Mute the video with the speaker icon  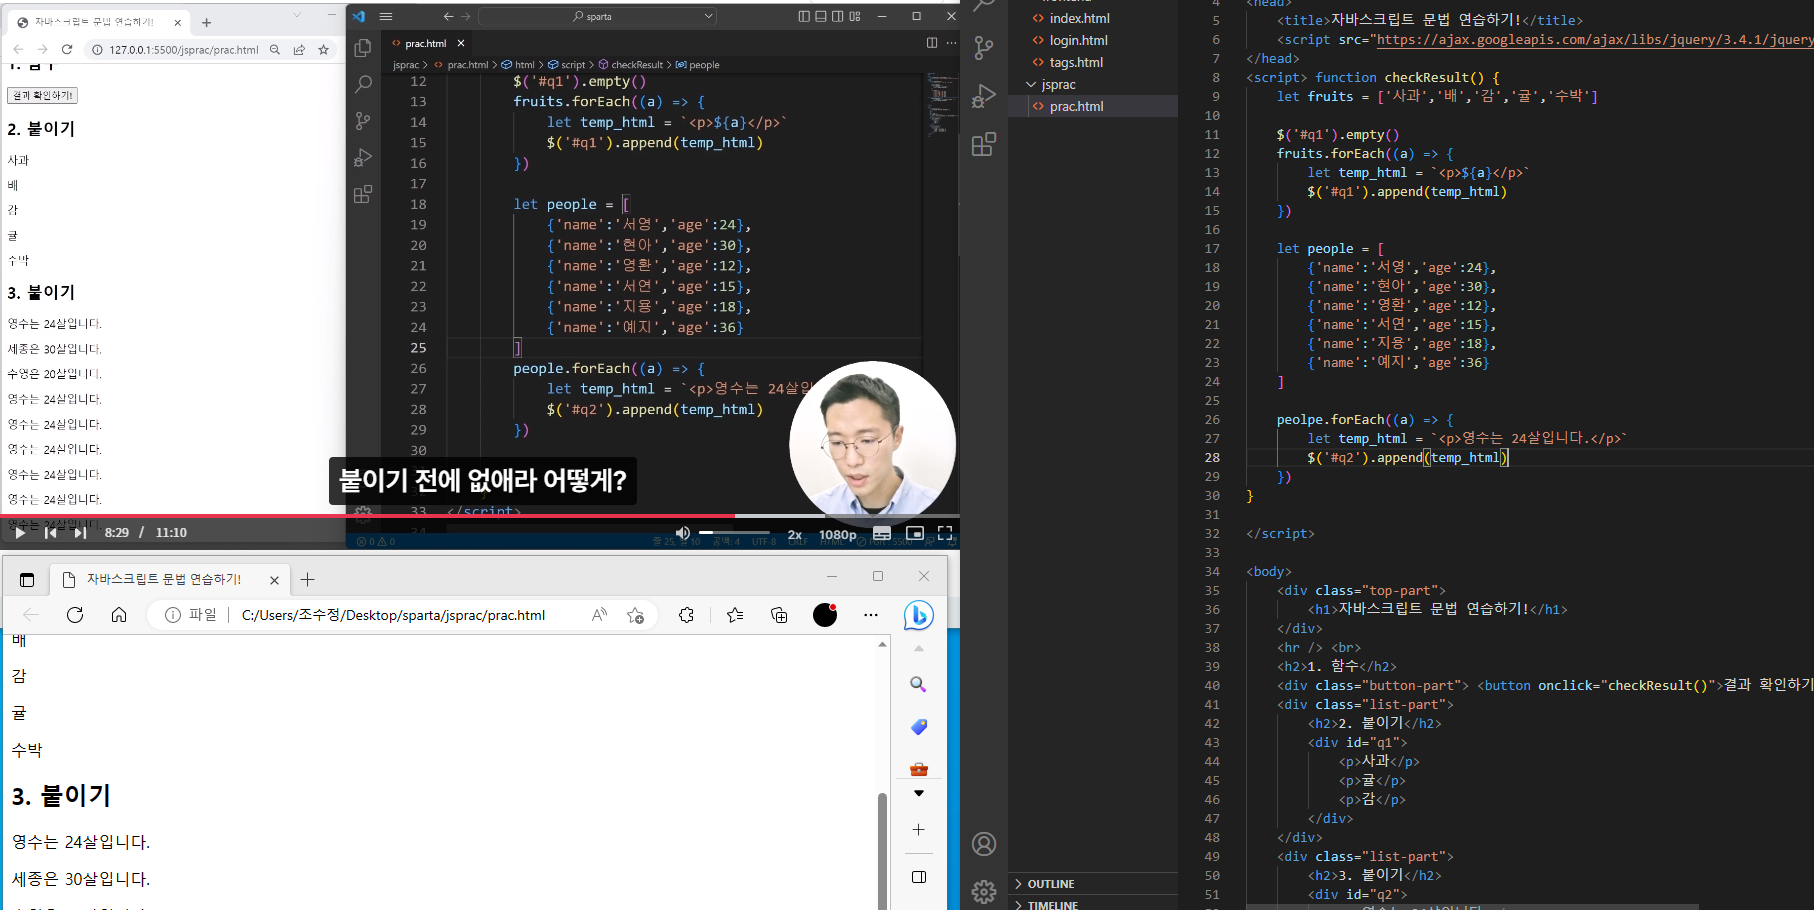[x=683, y=533]
